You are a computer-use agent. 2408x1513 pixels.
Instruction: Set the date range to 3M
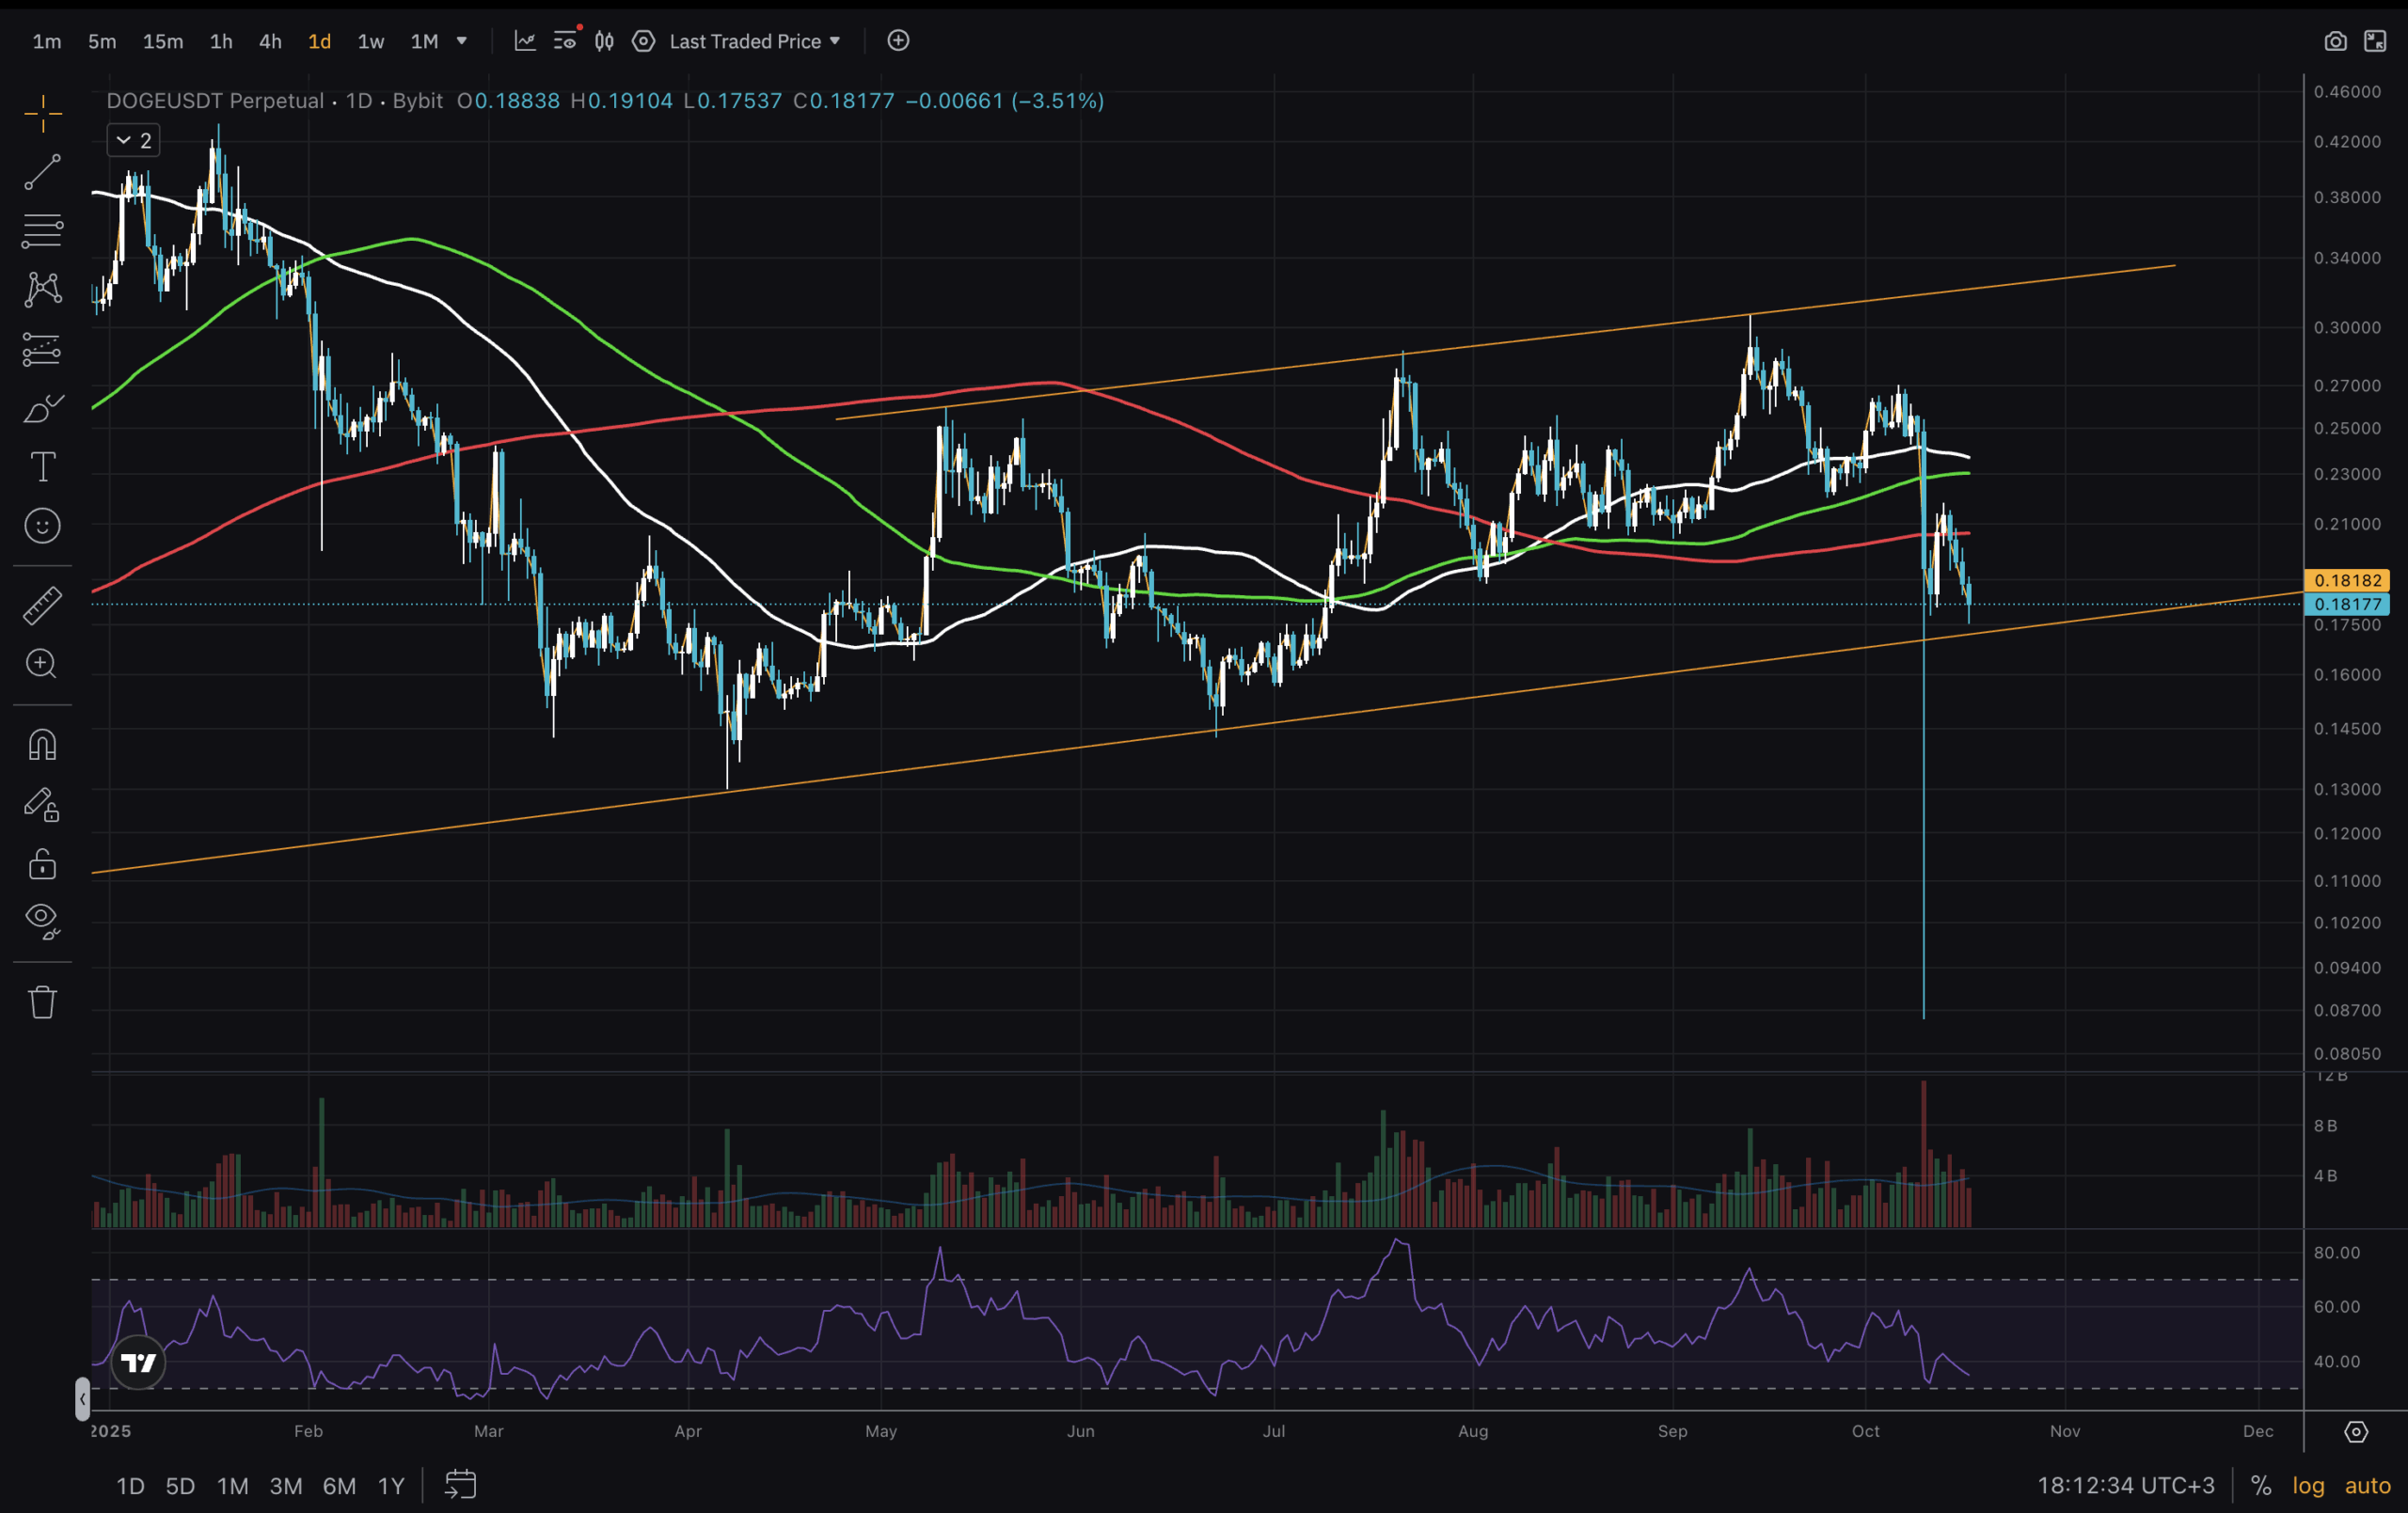click(286, 1486)
